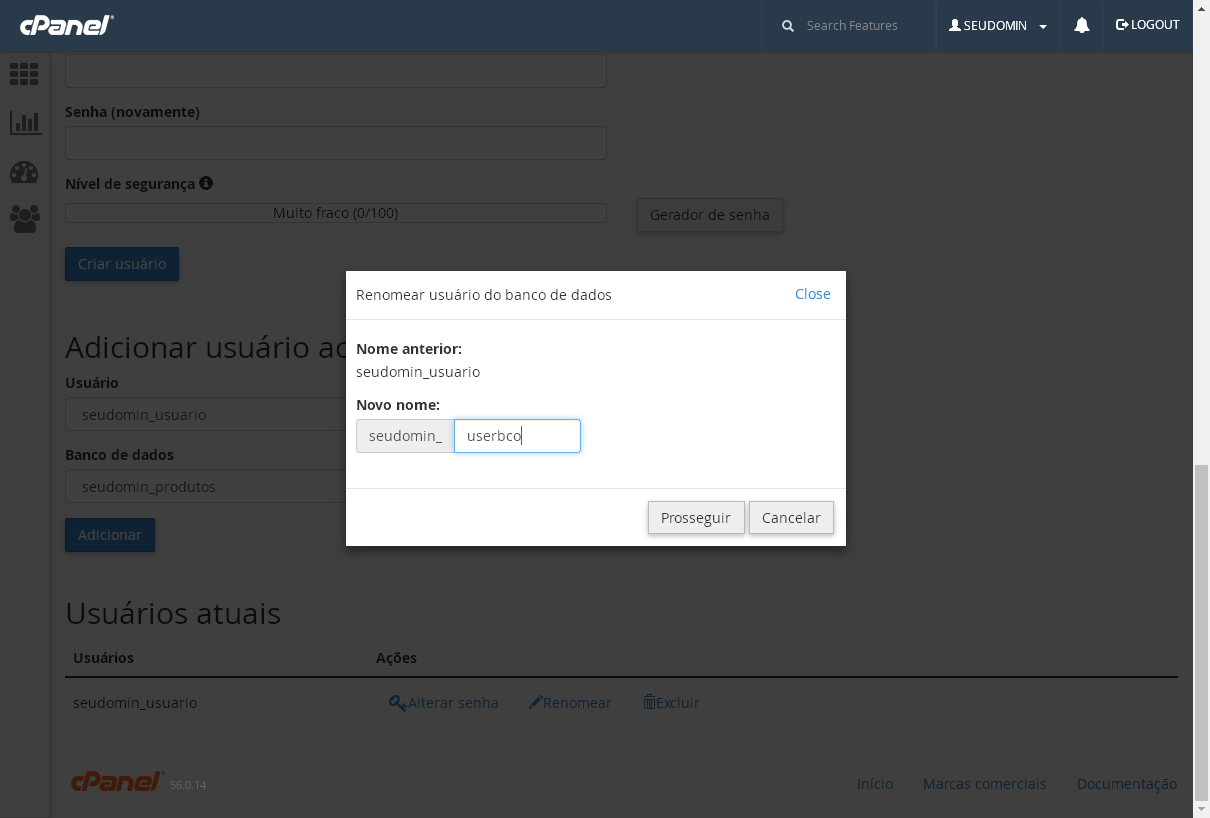Open User Manager people icon in sidebar
This screenshot has height=818, width=1210.
pos(25,219)
